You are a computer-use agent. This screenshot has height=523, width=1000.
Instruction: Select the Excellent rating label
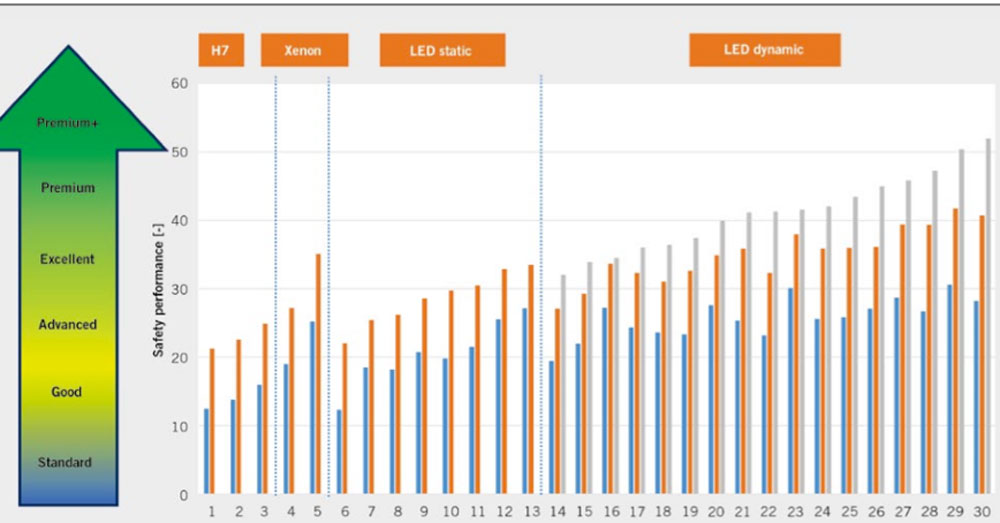pyautogui.click(x=67, y=259)
